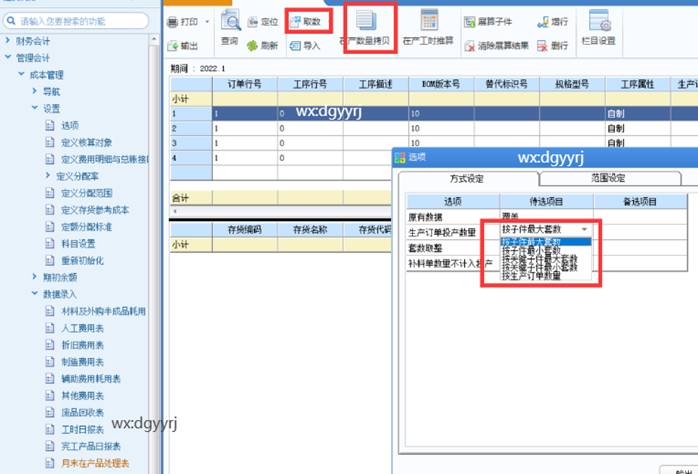Collapse the 数据录入 tree node

[x=34, y=294]
